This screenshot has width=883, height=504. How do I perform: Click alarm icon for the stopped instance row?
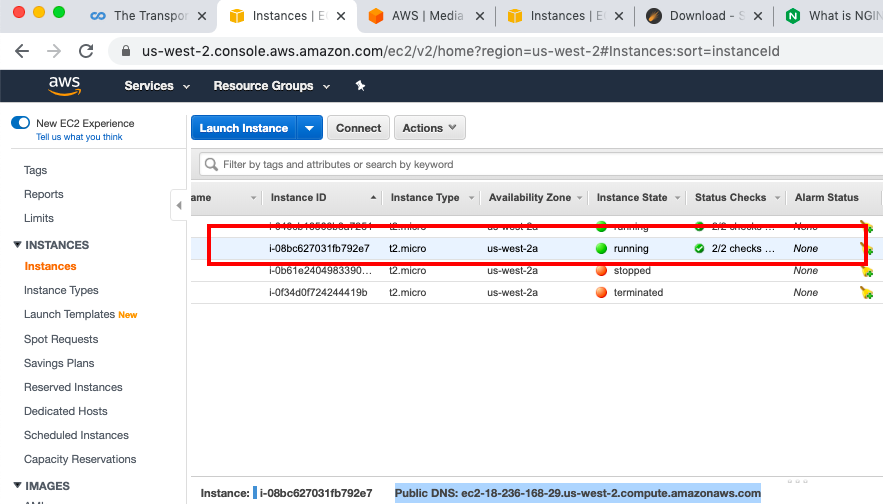pyautogui.click(x=866, y=271)
